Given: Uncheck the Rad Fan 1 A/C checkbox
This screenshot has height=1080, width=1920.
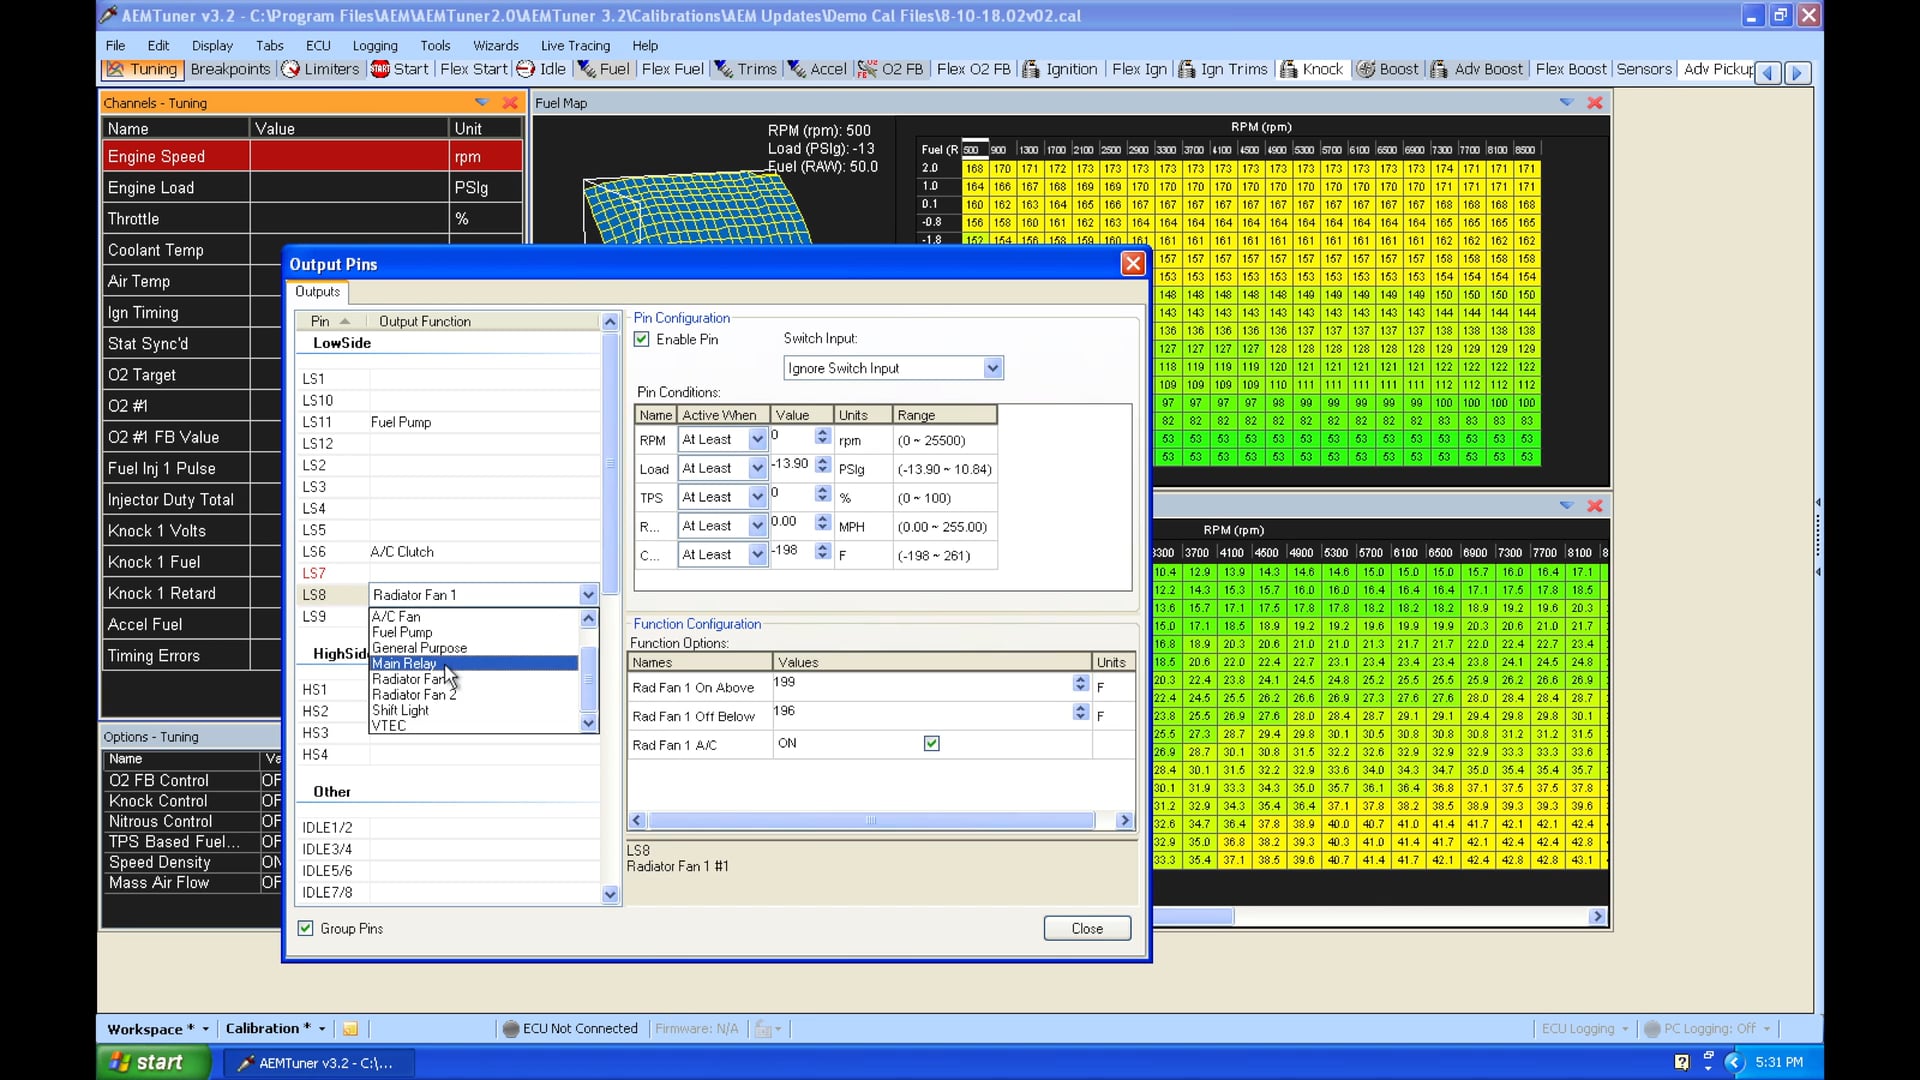Looking at the screenshot, I should click(x=931, y=744).
